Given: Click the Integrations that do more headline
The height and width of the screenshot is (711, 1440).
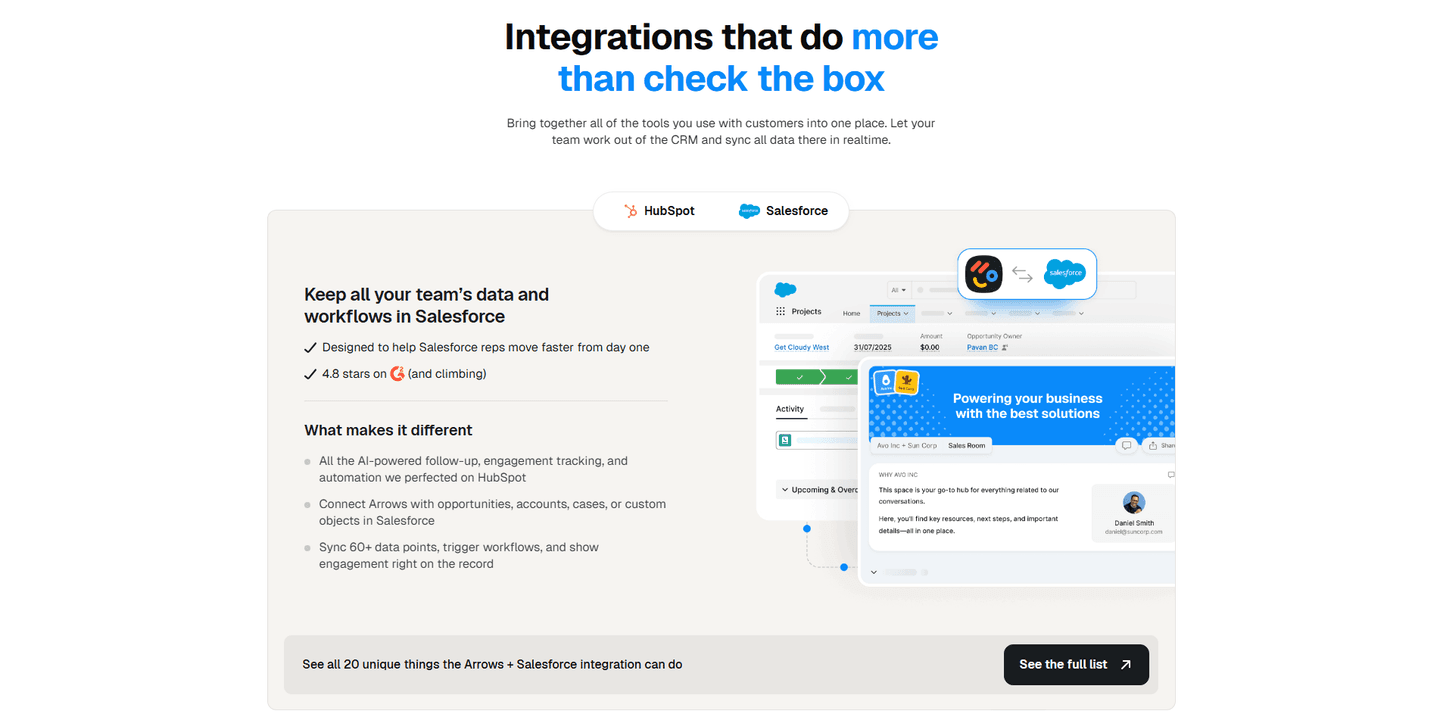Looking at the screenshot, I should [x=721, y=57].
